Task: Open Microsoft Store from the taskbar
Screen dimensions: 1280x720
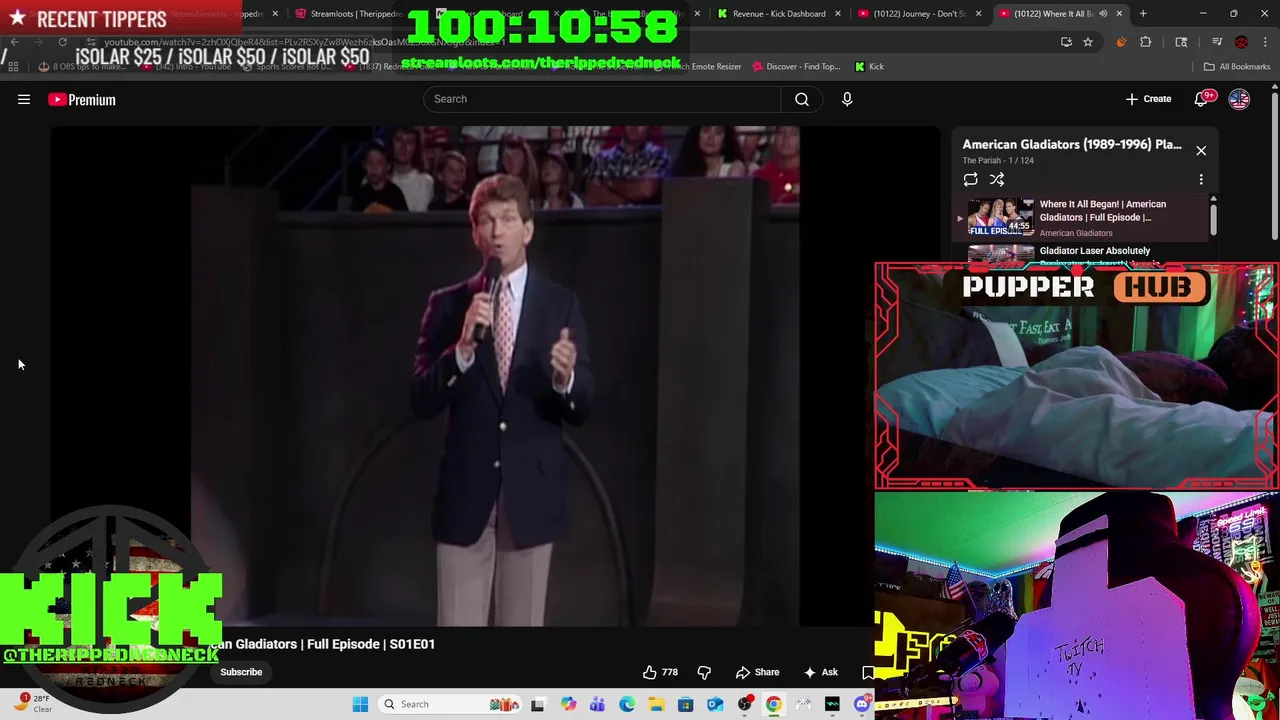Action: (x=685, y=704)
